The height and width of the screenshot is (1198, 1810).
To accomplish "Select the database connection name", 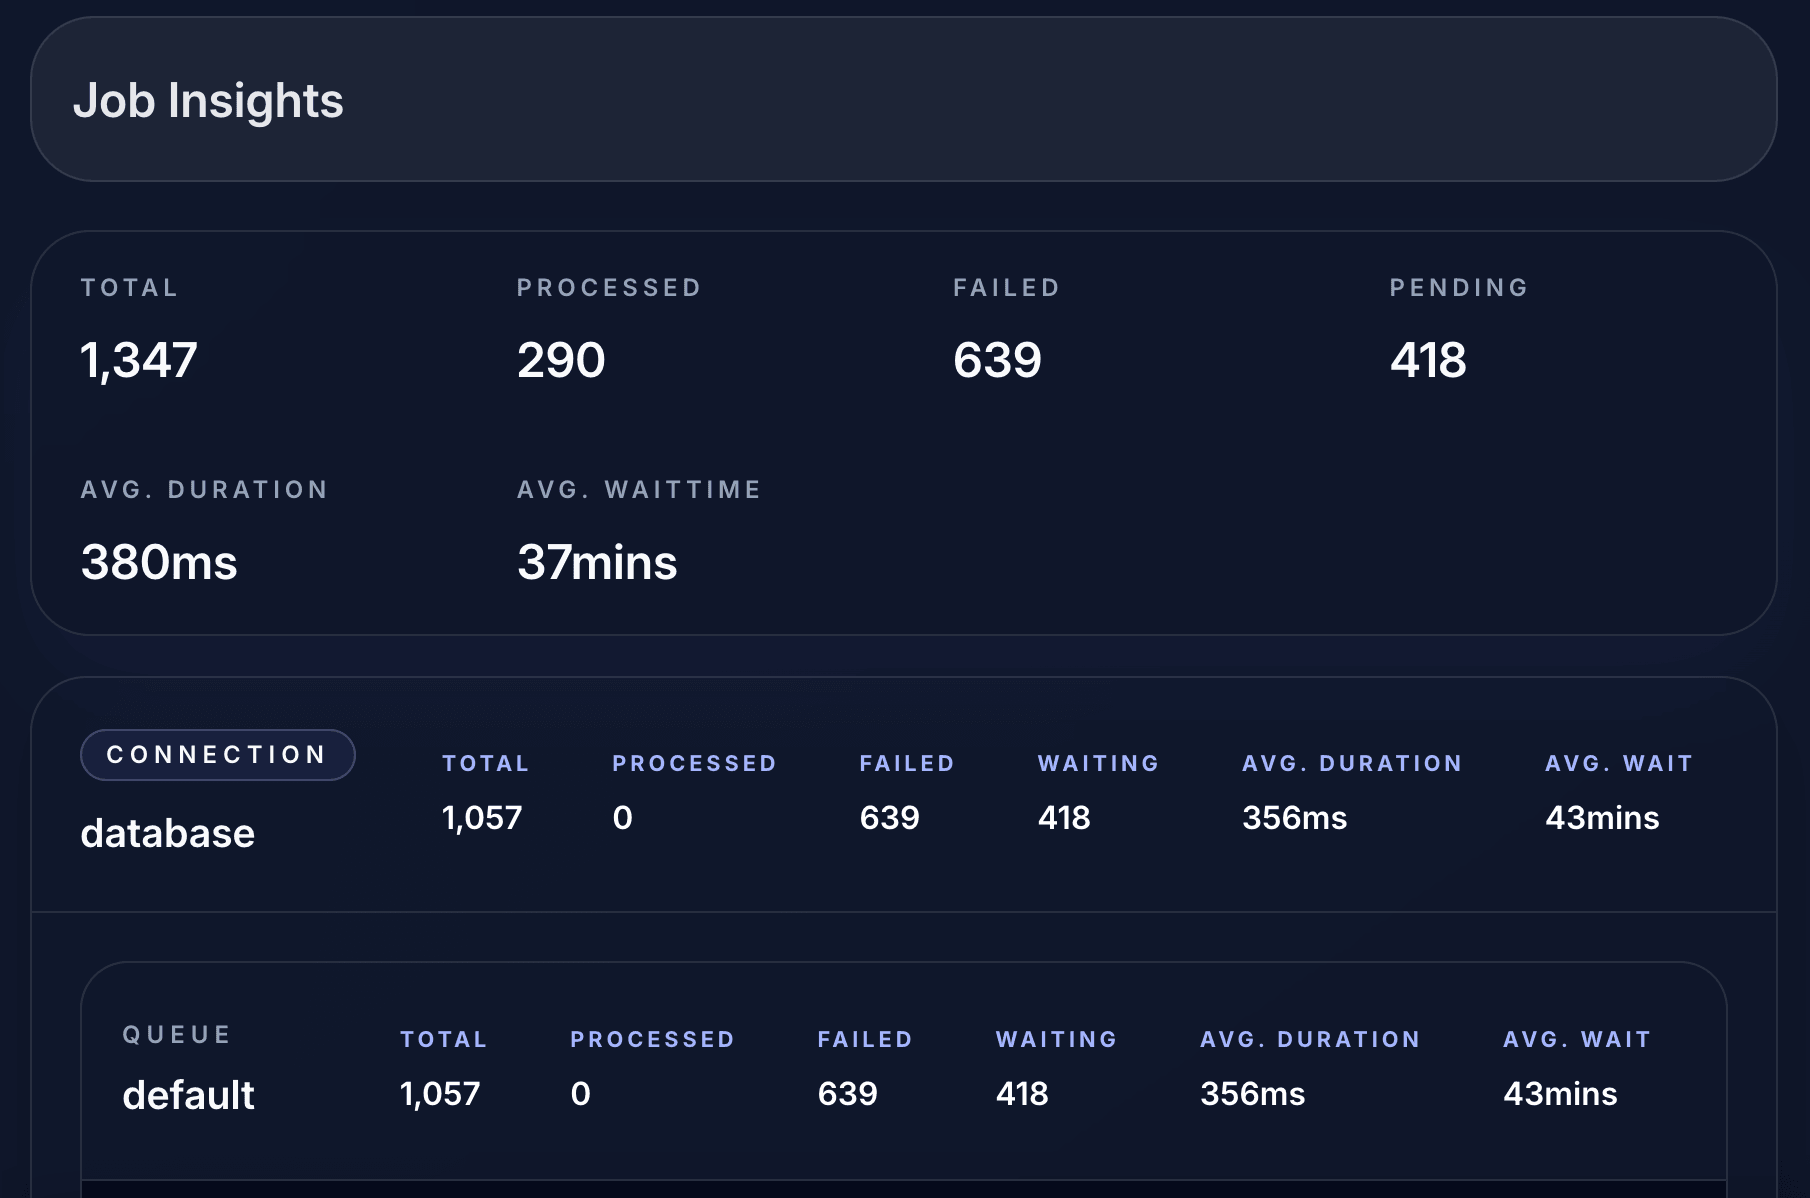I will coord(168,833).
